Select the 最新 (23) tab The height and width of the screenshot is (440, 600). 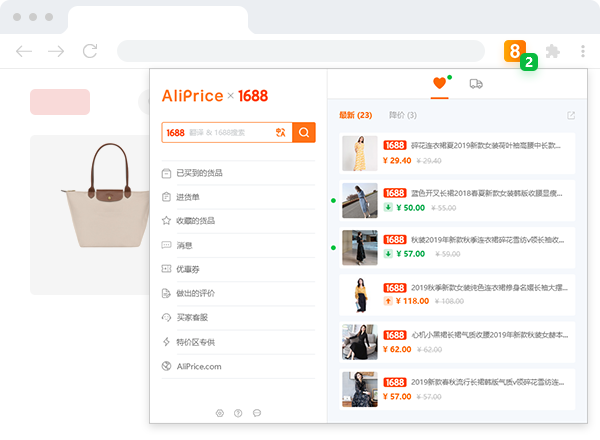[355, 115]
